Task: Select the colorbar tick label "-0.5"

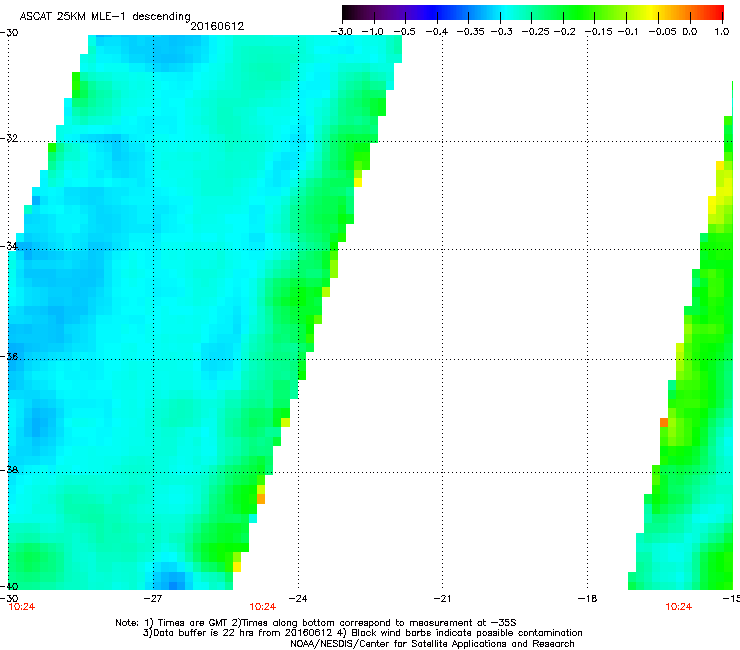Action: 404,32
